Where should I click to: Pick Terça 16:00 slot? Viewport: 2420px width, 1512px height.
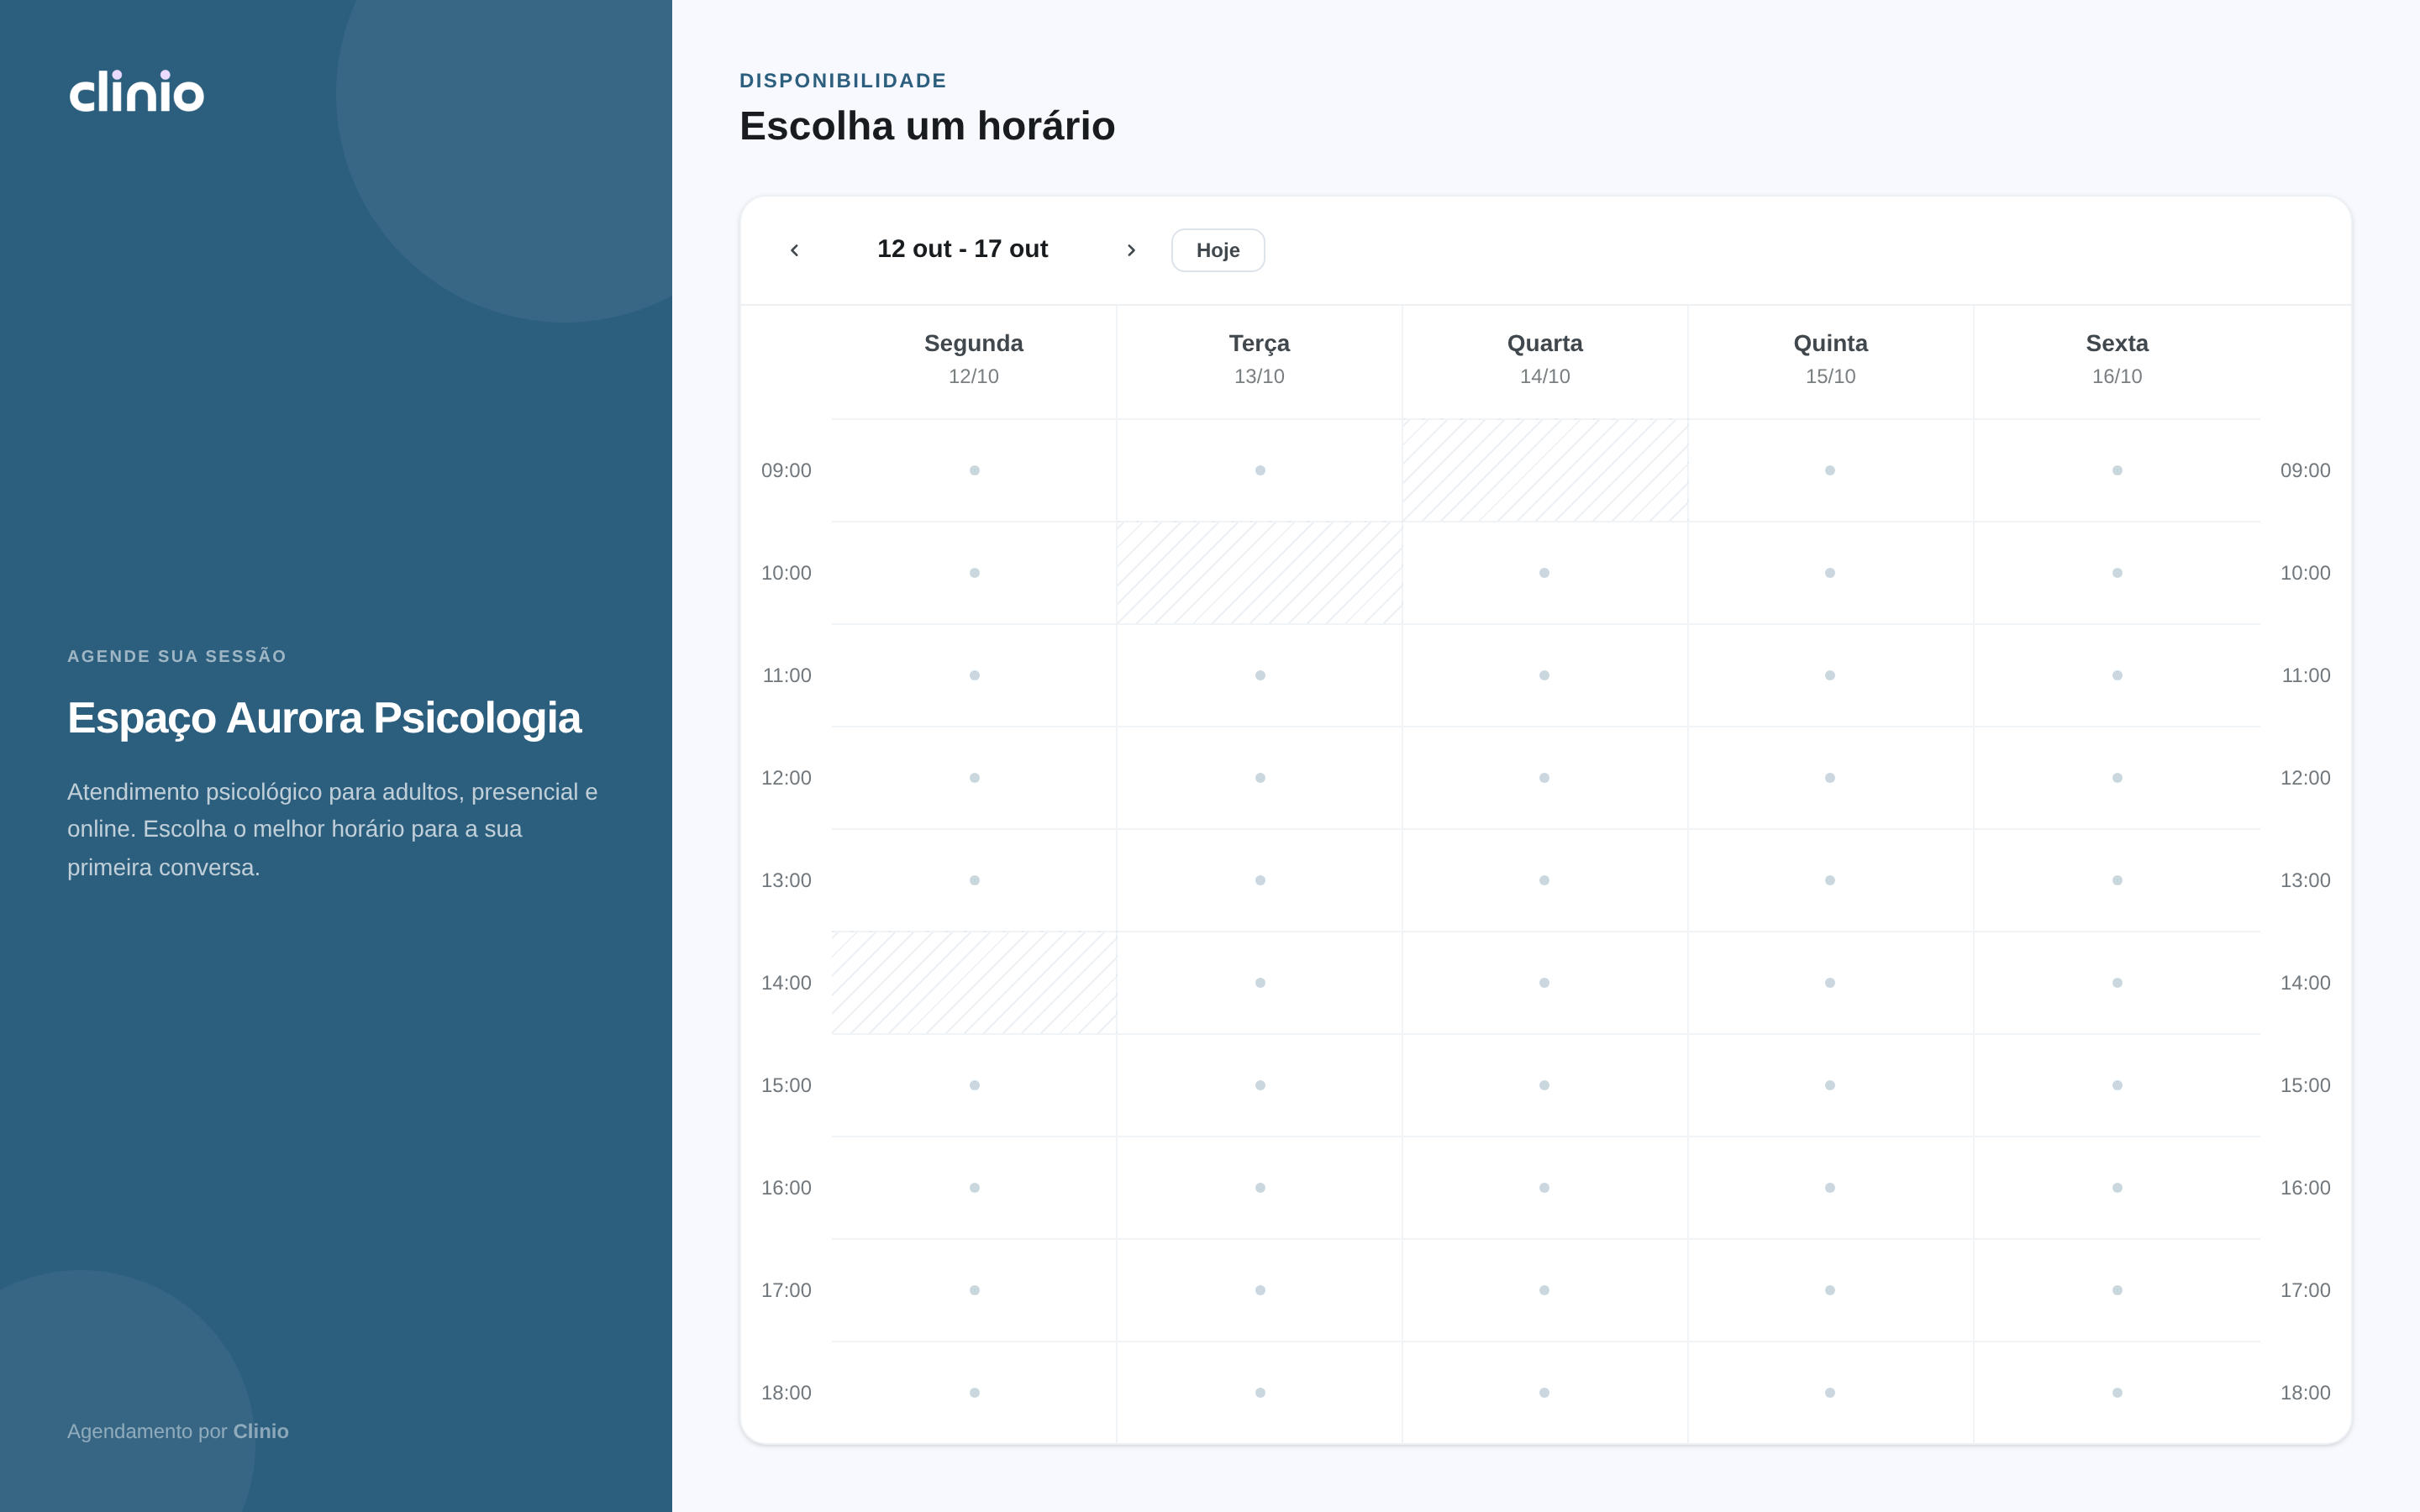(1260, 1188)
